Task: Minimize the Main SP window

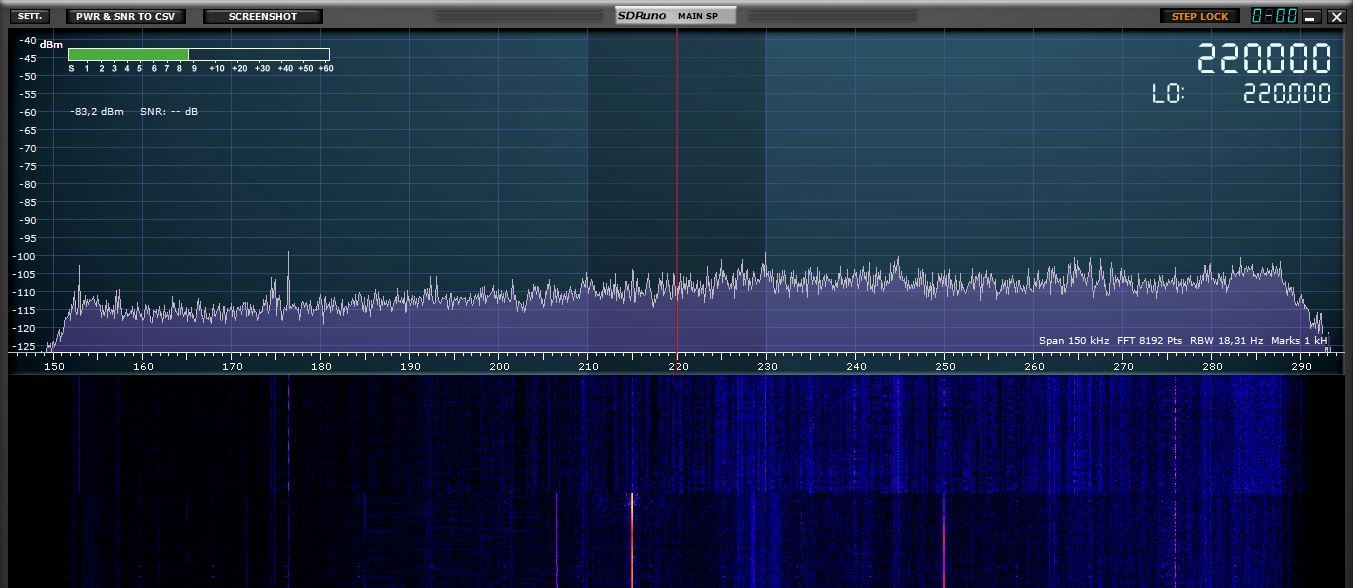Action: 1310,17
